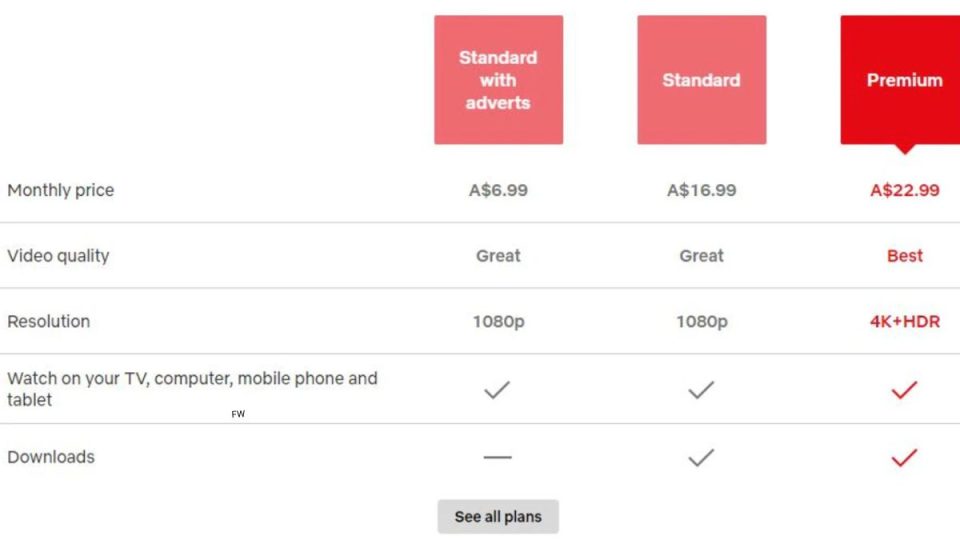Click the Best video quality value
The height and width of the screenshot is (560, 960).
coord(904,256)
